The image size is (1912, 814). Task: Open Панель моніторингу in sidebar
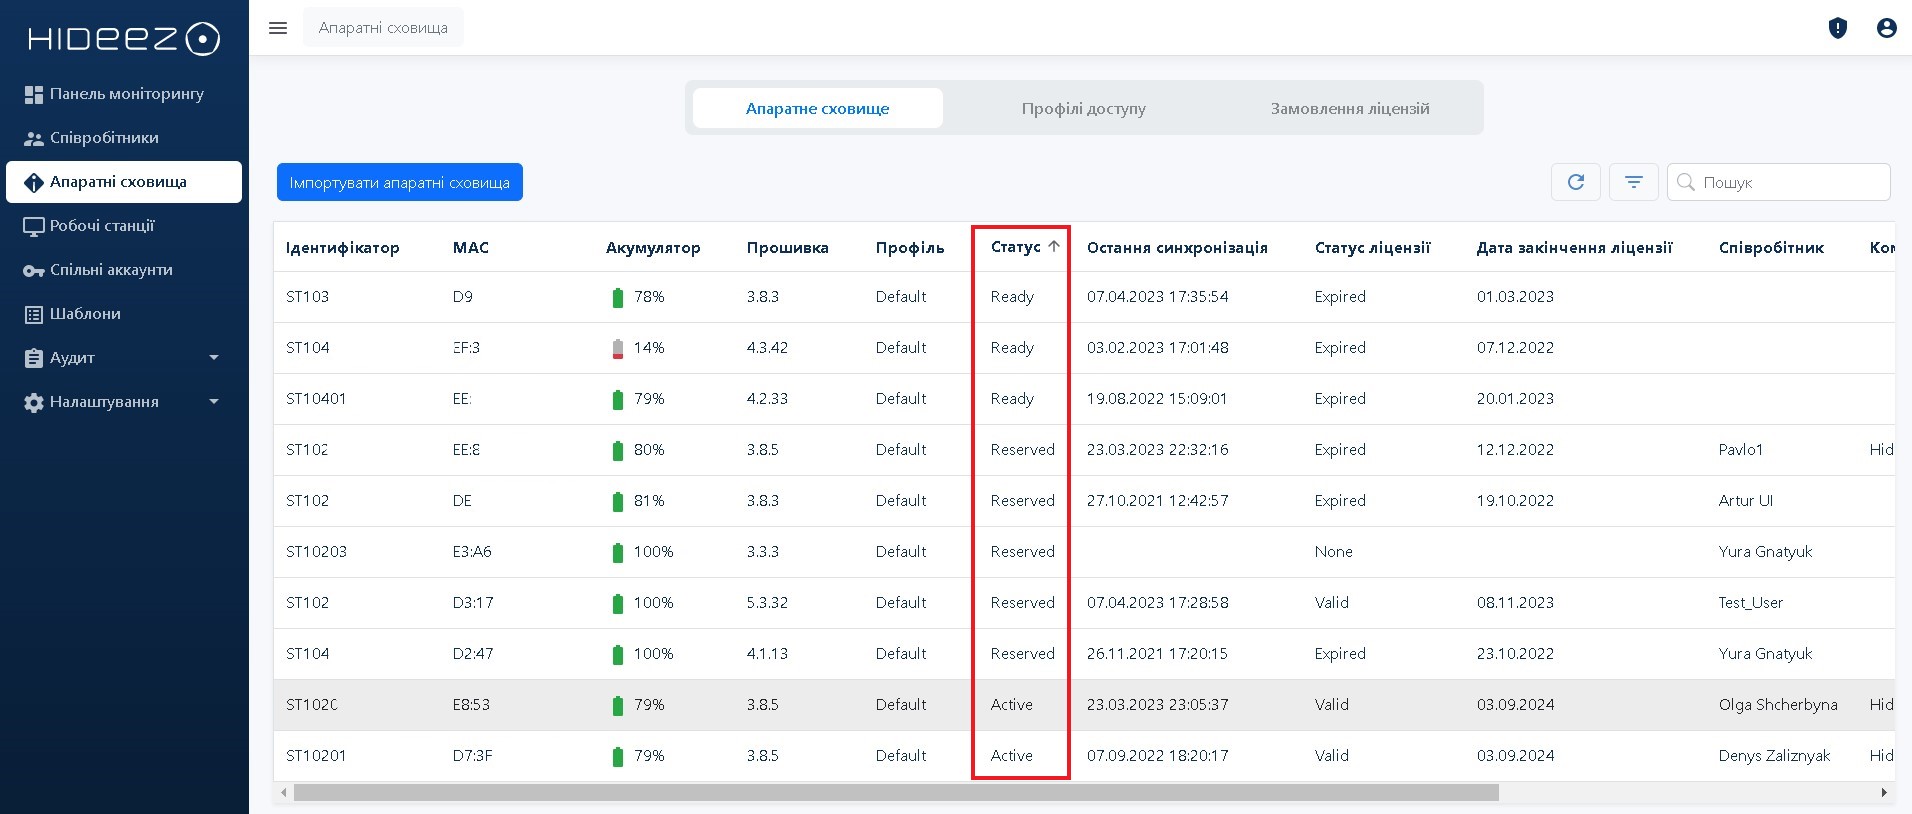coord(126,94)
